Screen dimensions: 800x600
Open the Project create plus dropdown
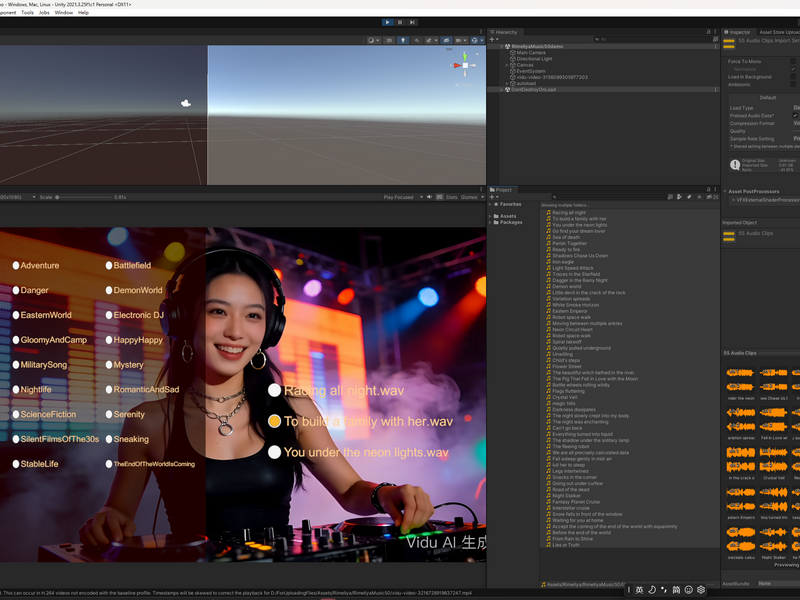(x=493, y=197)
